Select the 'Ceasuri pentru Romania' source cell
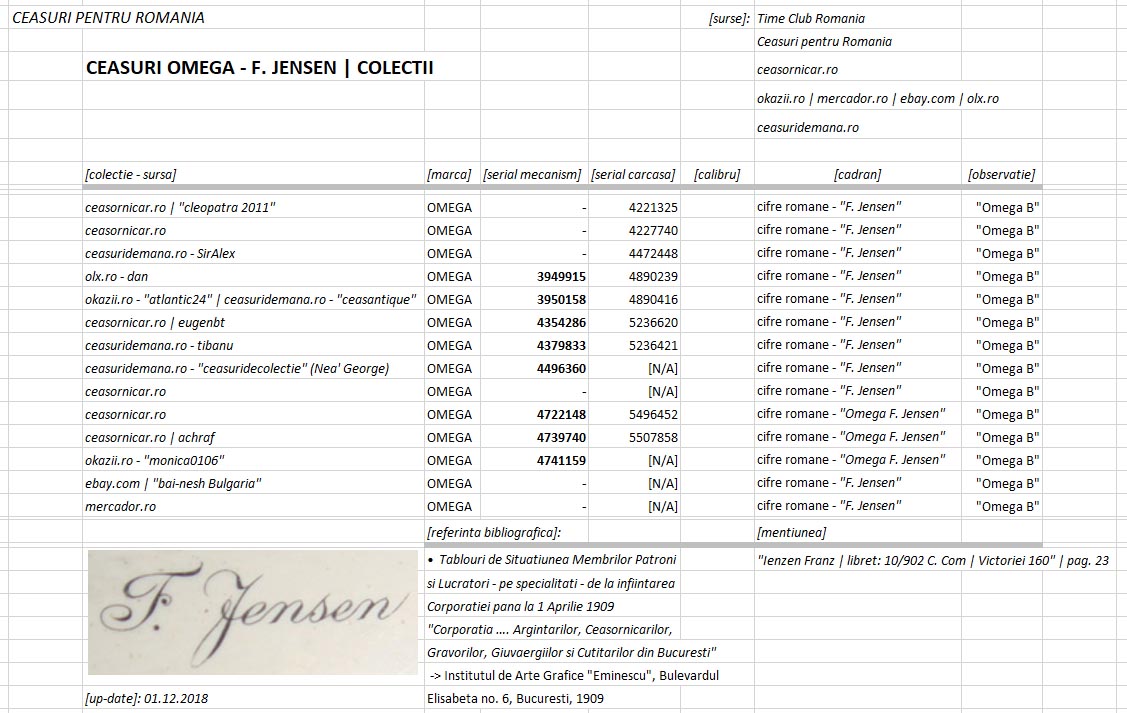 (x=824, y=42)
